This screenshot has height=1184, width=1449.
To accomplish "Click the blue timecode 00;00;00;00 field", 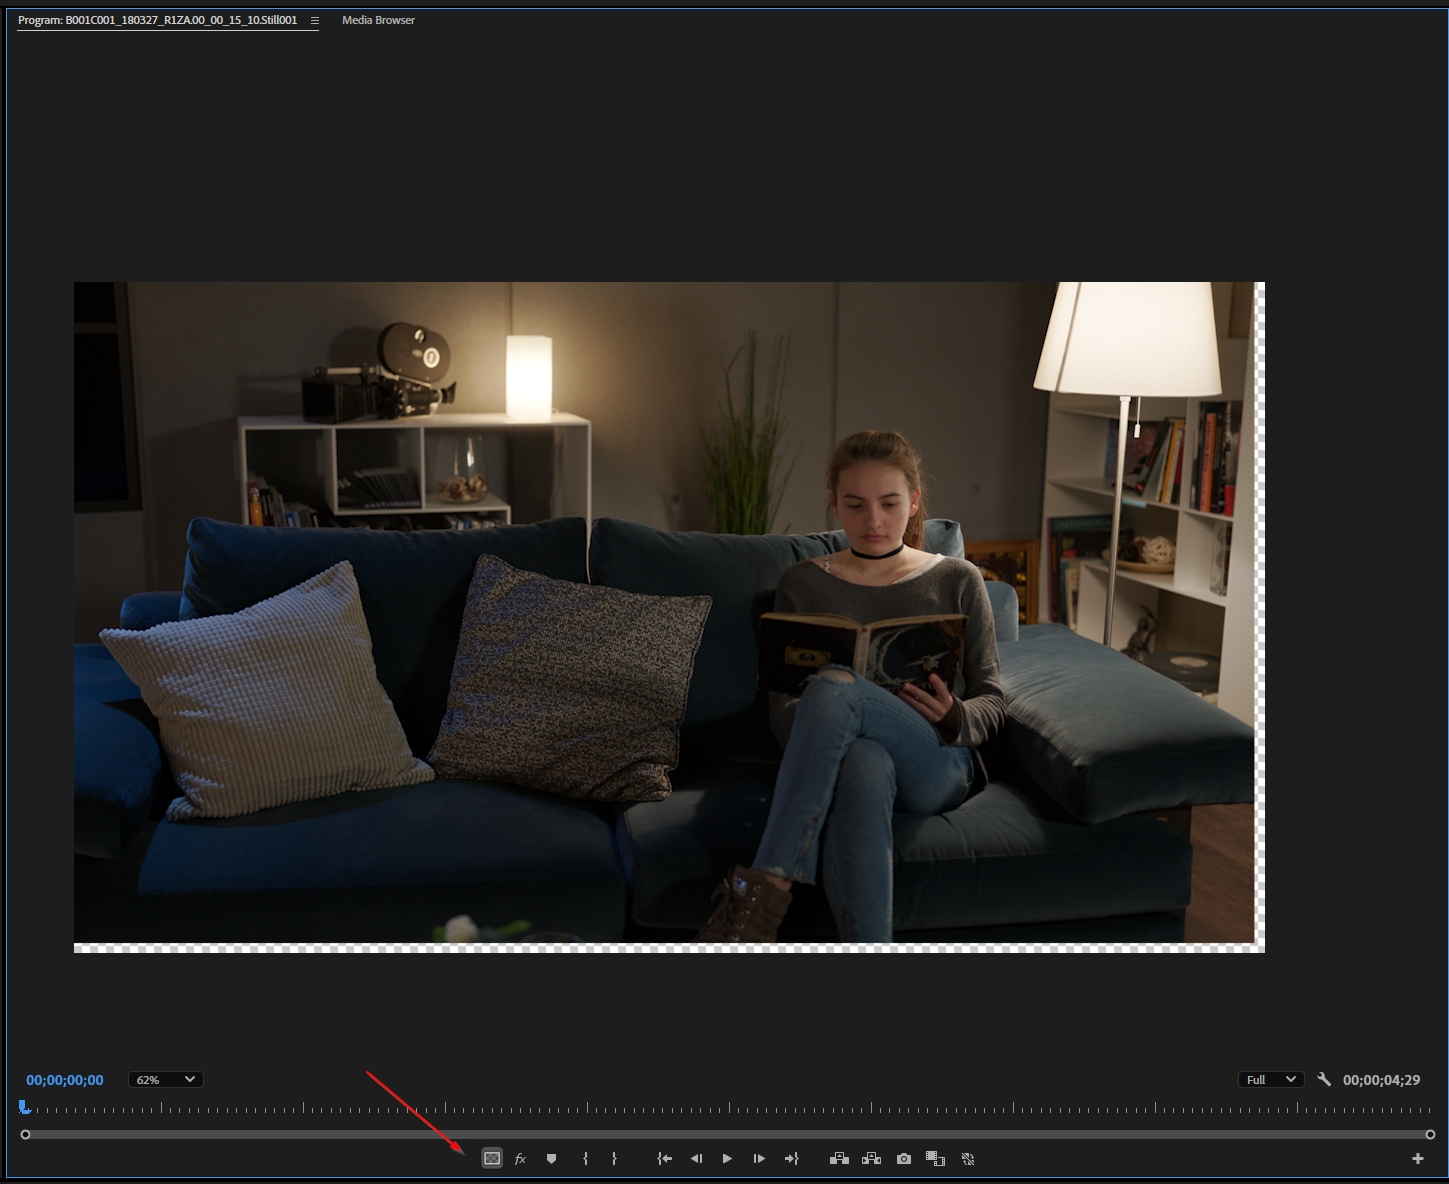I will tap(63, 1079).
